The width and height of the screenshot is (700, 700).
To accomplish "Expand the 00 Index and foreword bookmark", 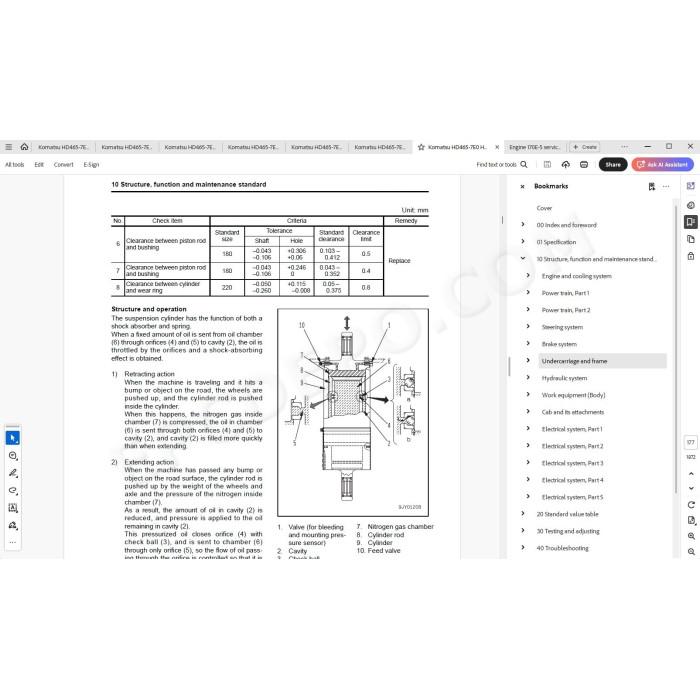I will click(x=523, y=225).
